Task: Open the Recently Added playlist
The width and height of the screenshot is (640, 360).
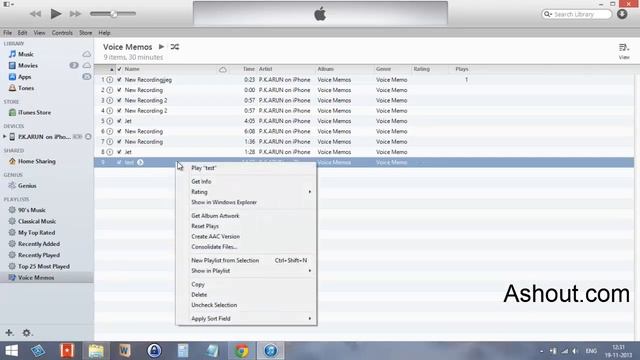Action: [x=39, y=244]
